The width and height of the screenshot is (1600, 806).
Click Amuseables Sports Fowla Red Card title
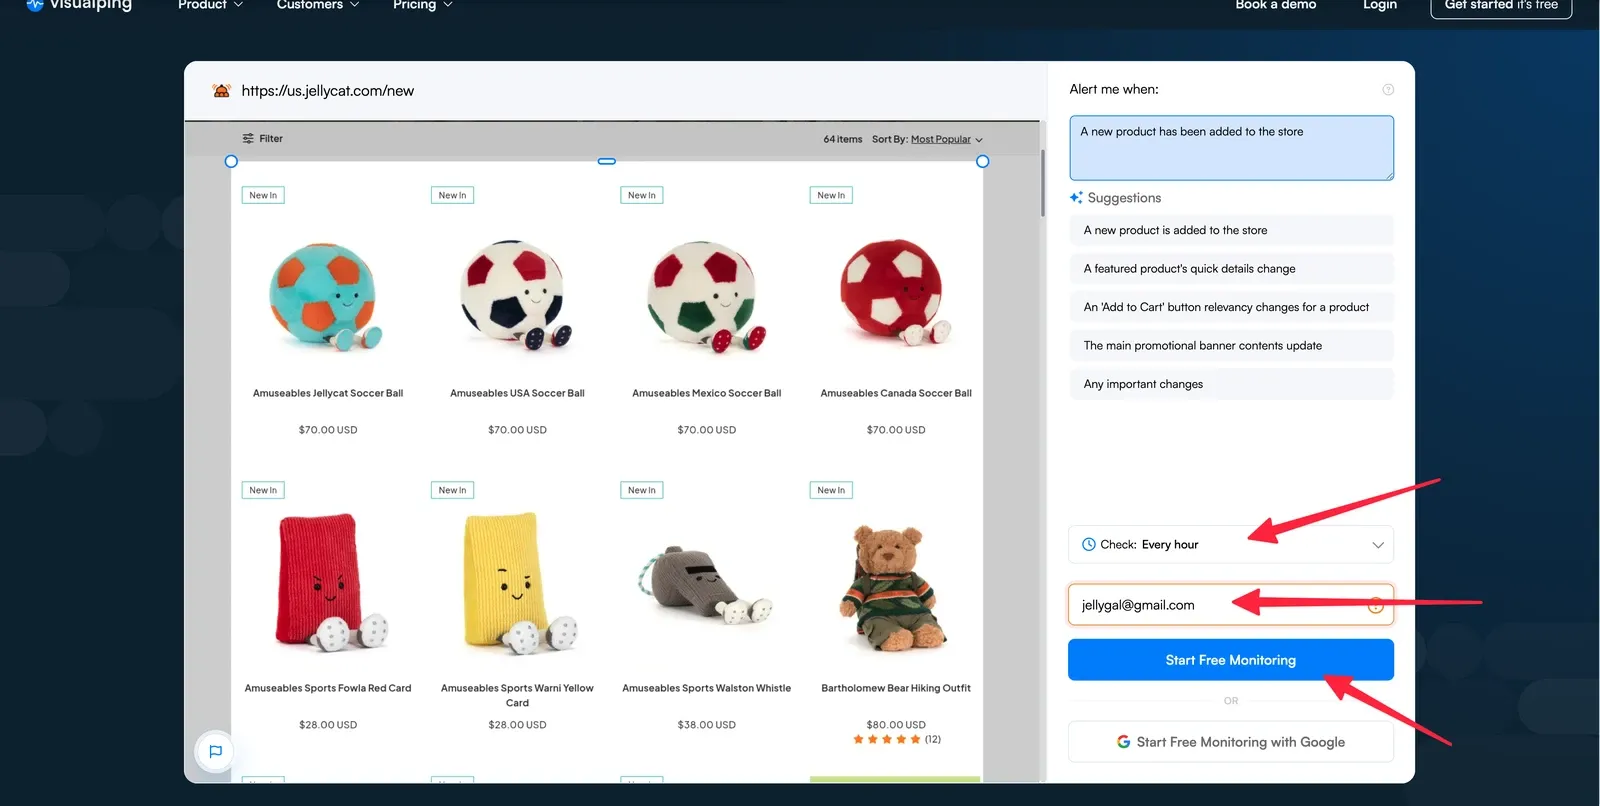[328, 689]
